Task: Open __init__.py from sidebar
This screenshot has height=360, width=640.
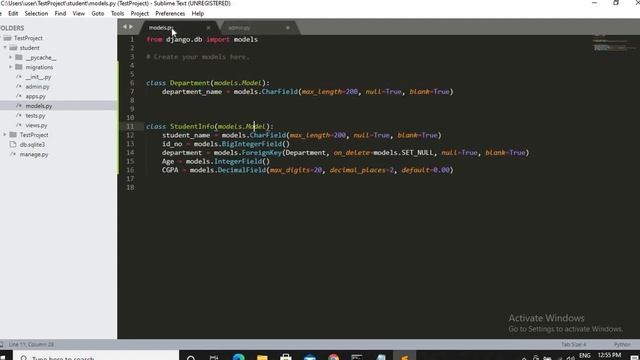Action: pos(38,77)
